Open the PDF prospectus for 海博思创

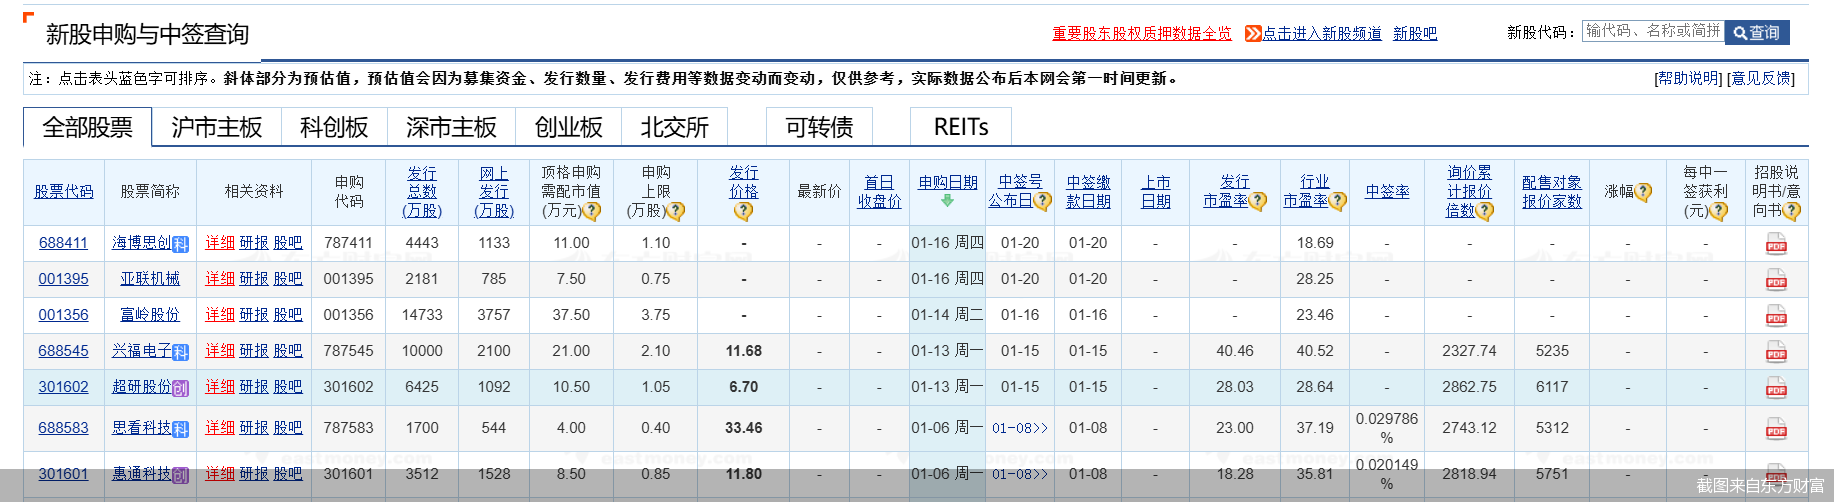[1776, 244]
